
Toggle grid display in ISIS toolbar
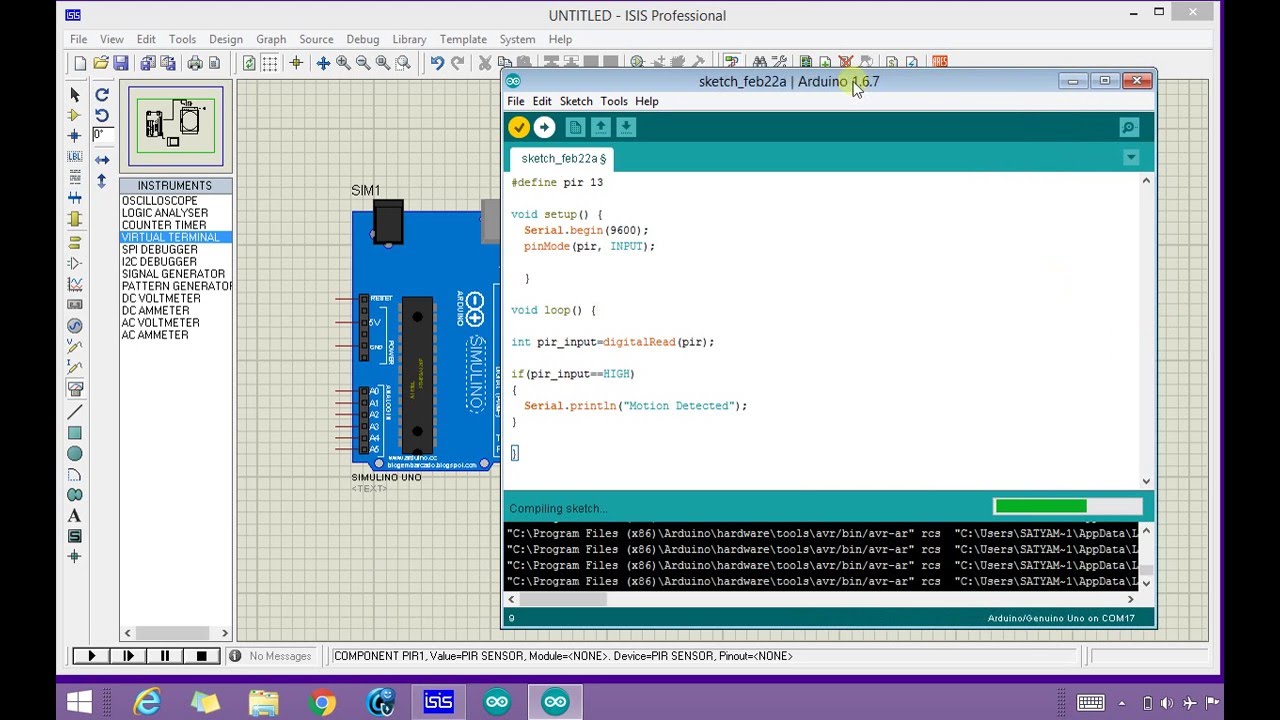270,63
